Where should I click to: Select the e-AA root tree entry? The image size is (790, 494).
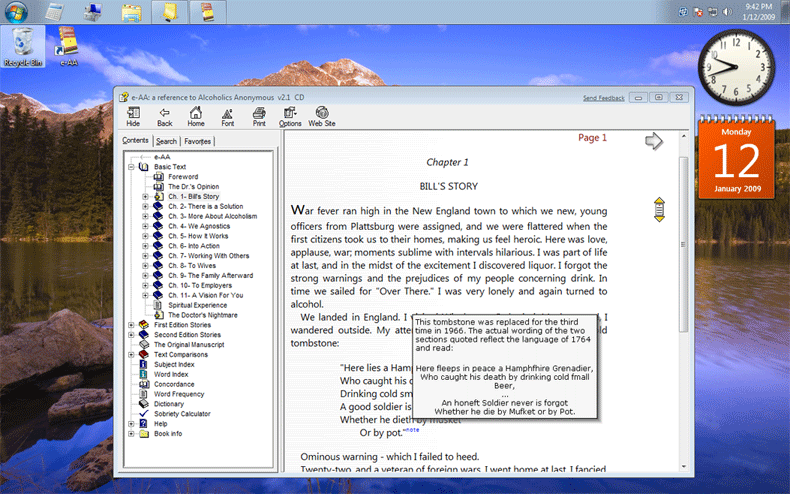pyautogui.click(x=162, y=157)
